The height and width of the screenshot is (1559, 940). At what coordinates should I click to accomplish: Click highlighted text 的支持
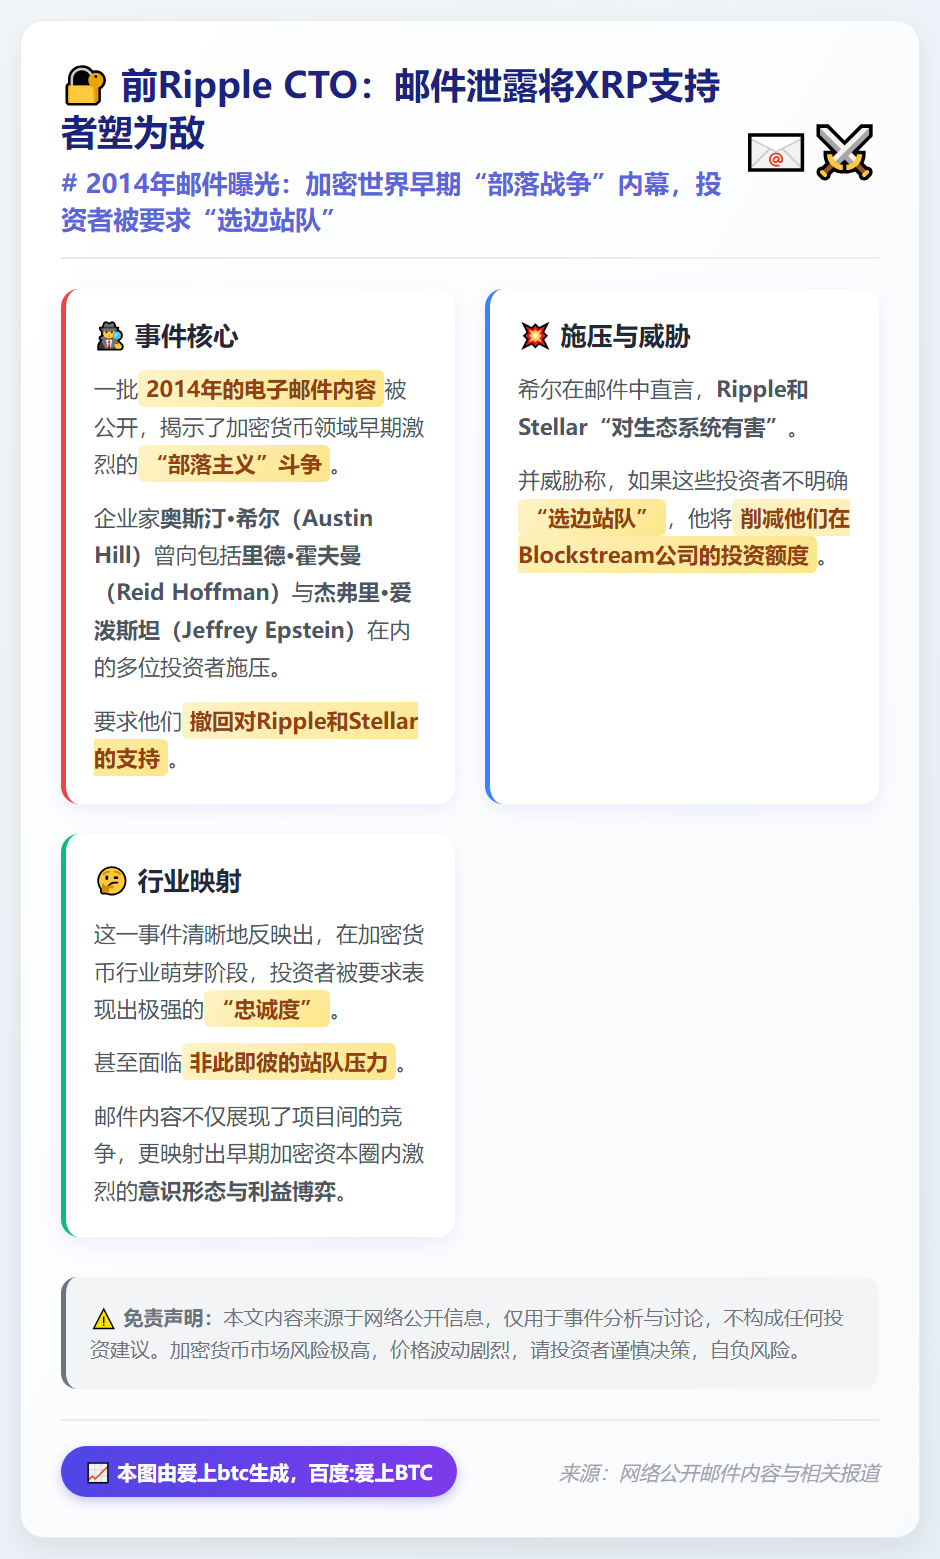pos(129,758)
